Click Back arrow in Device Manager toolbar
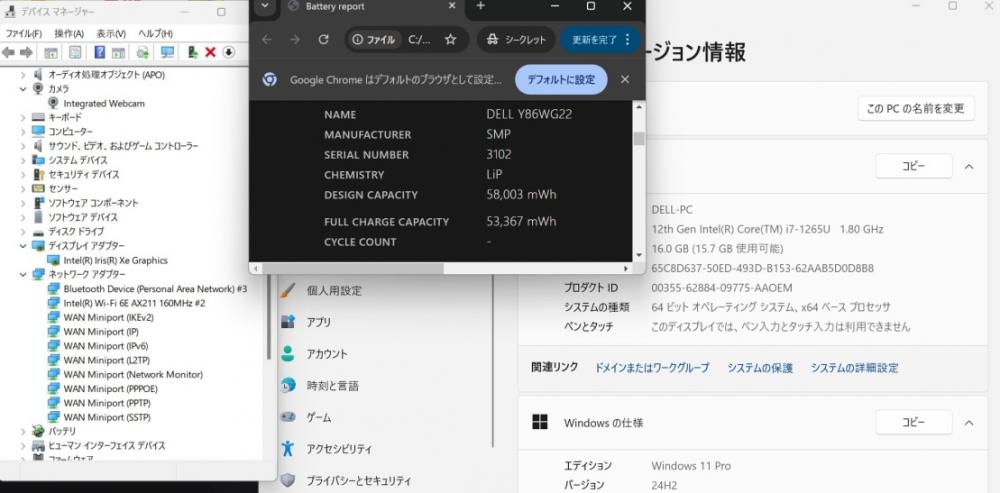 coord(9,52)
